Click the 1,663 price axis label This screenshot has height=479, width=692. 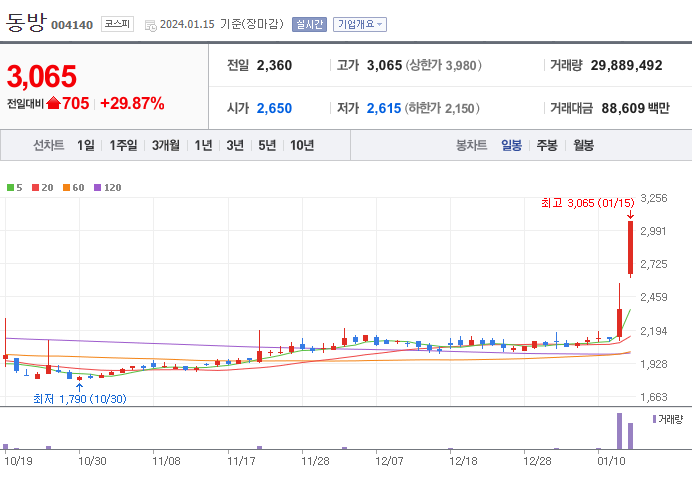654,397
